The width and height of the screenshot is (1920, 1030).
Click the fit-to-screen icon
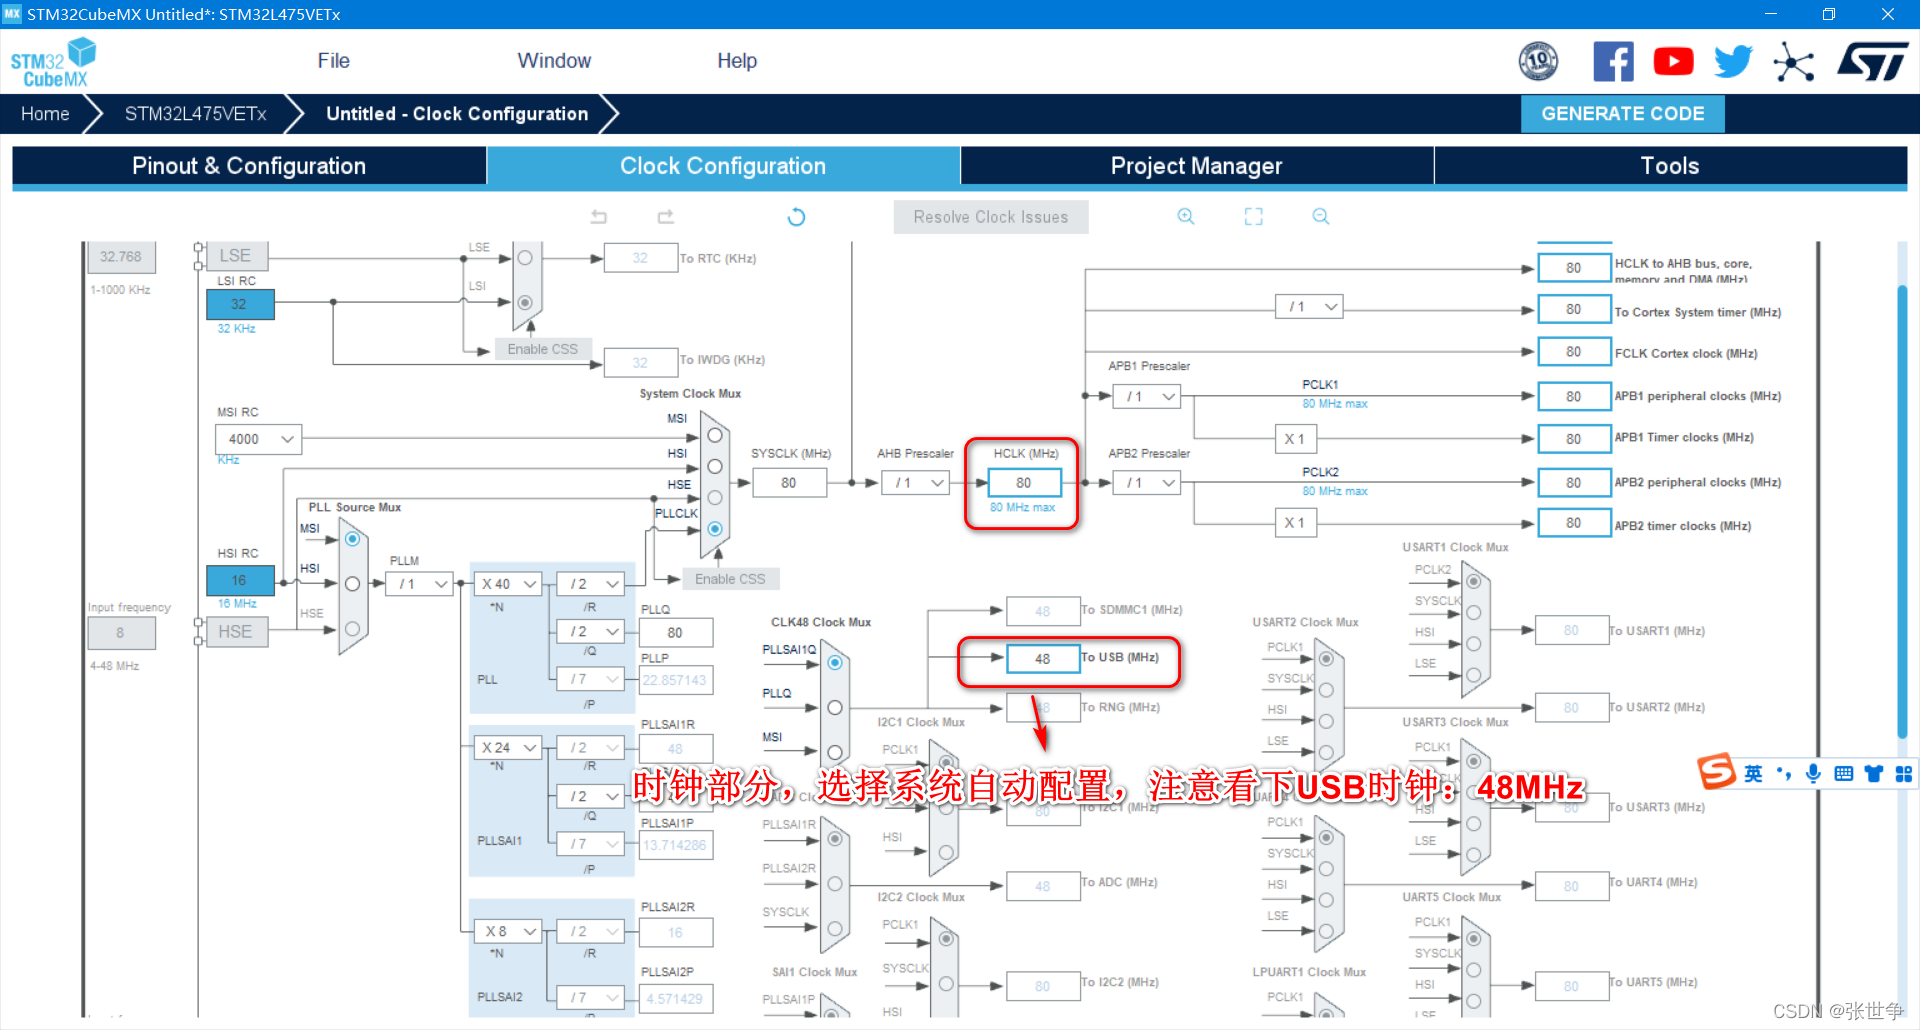[x=1254, y=217]
